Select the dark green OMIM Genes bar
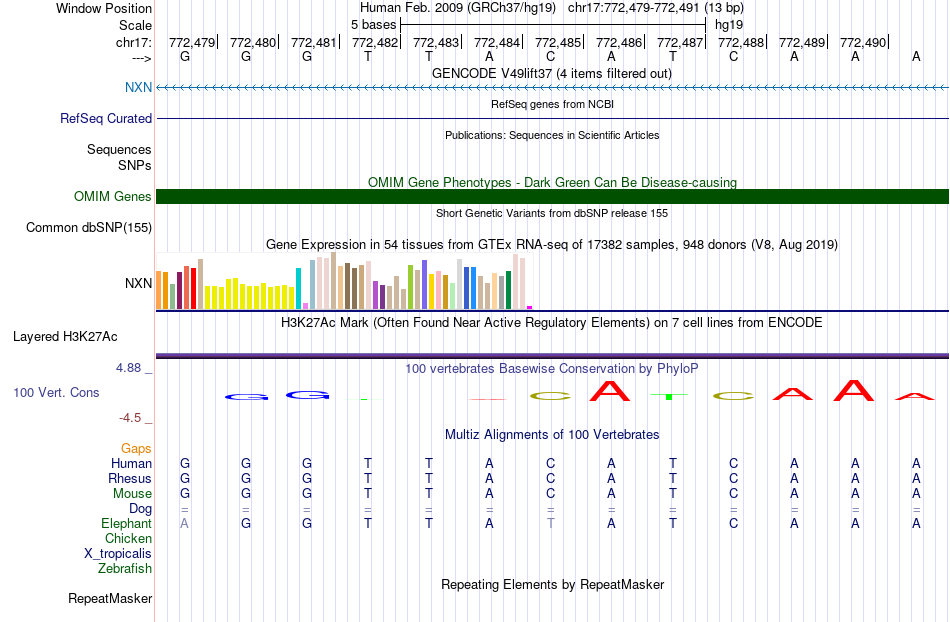Viewport: 950px width, 622px height. pos(552,196)
